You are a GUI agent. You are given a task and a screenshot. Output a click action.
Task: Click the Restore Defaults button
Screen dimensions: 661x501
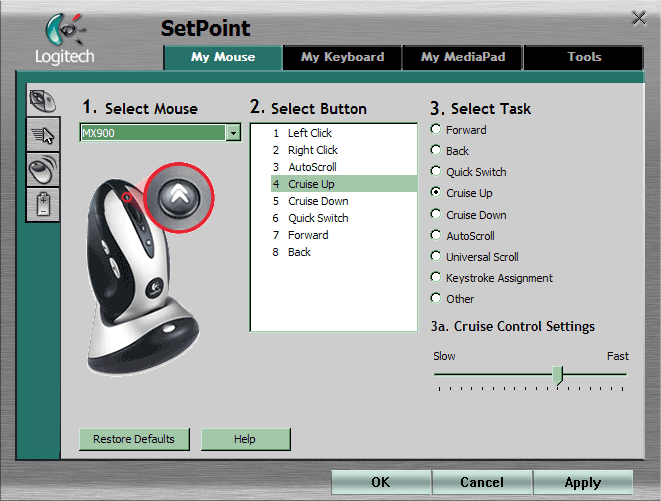coord(134,439)
